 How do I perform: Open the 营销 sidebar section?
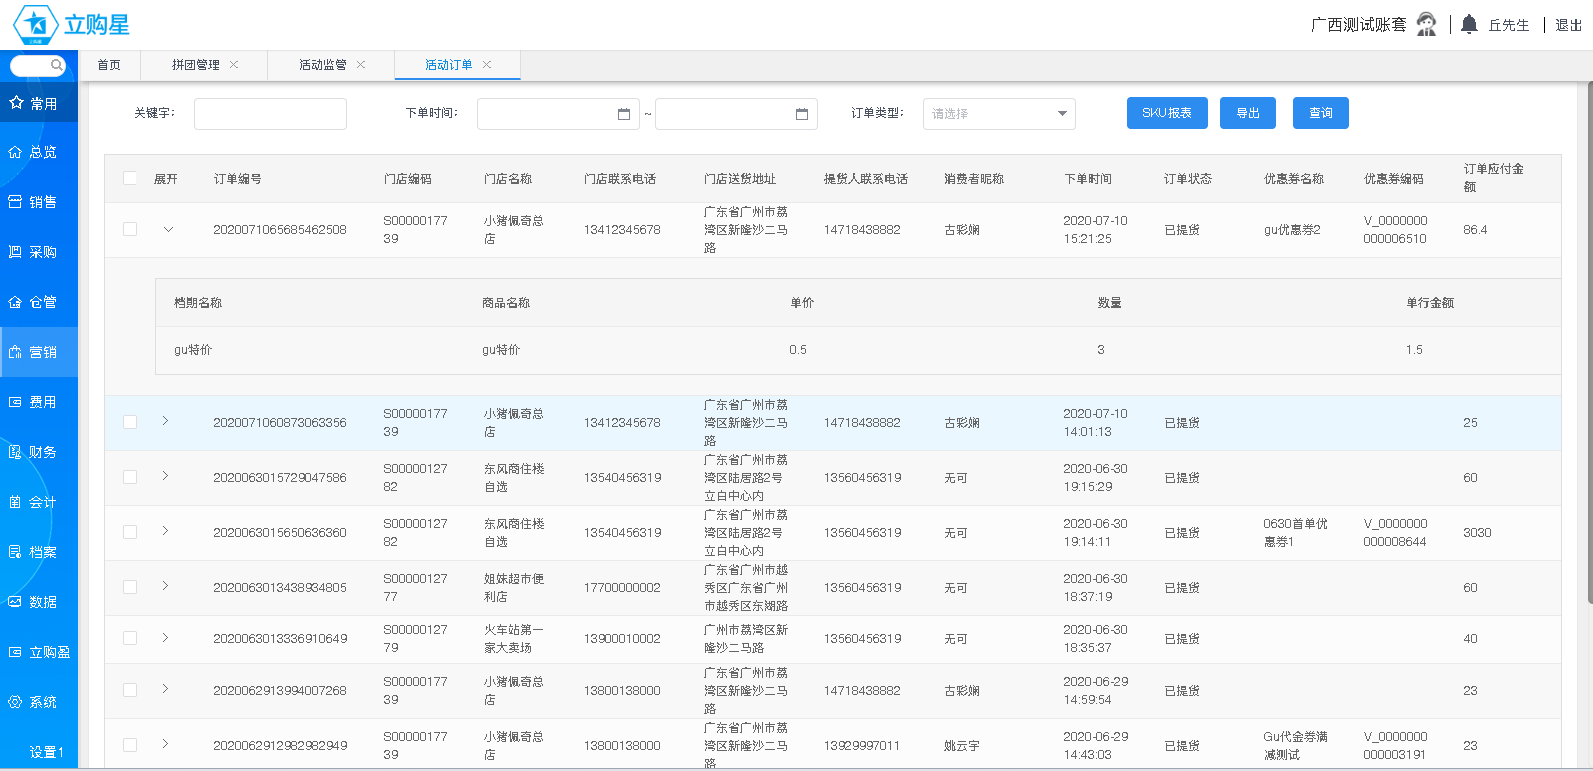pos(39,352)
